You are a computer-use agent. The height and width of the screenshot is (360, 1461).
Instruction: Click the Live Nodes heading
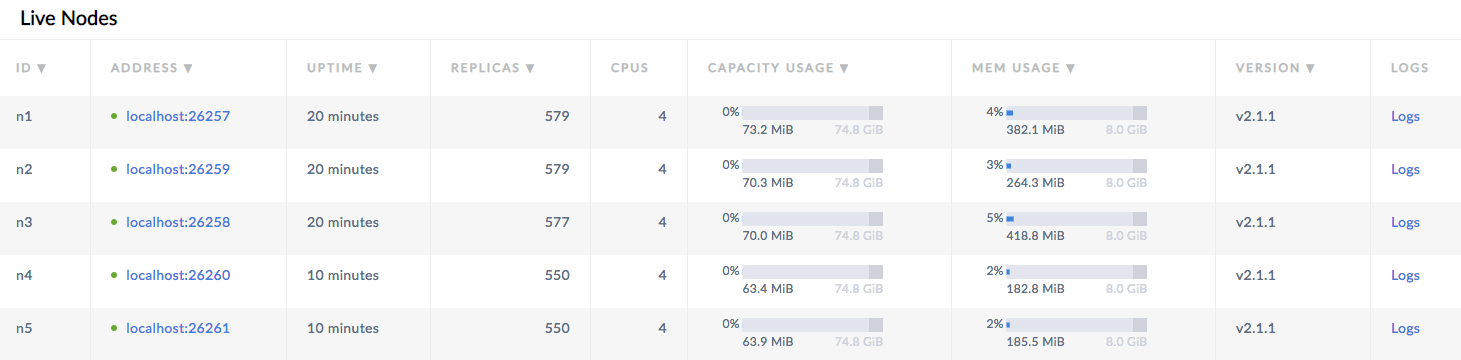[69, 18]
